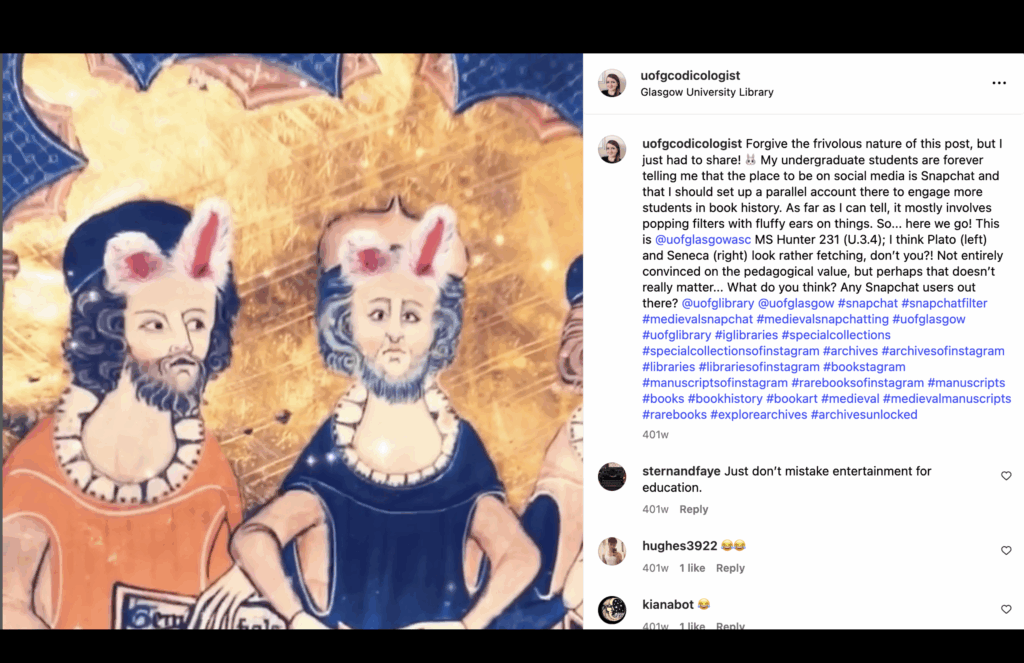This screenshot has width=1024, height=663.
Task: Open the Glasgow University Library location link
Action: coord(707,92)
